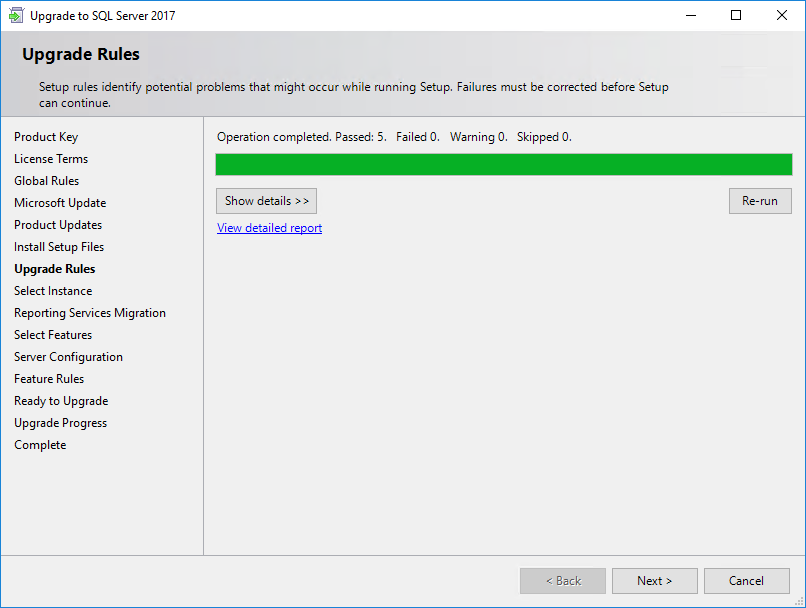806x608 pixels.
Task: Click the 'Operation completed. Passed: 5.' text
Action: (302, 137)
